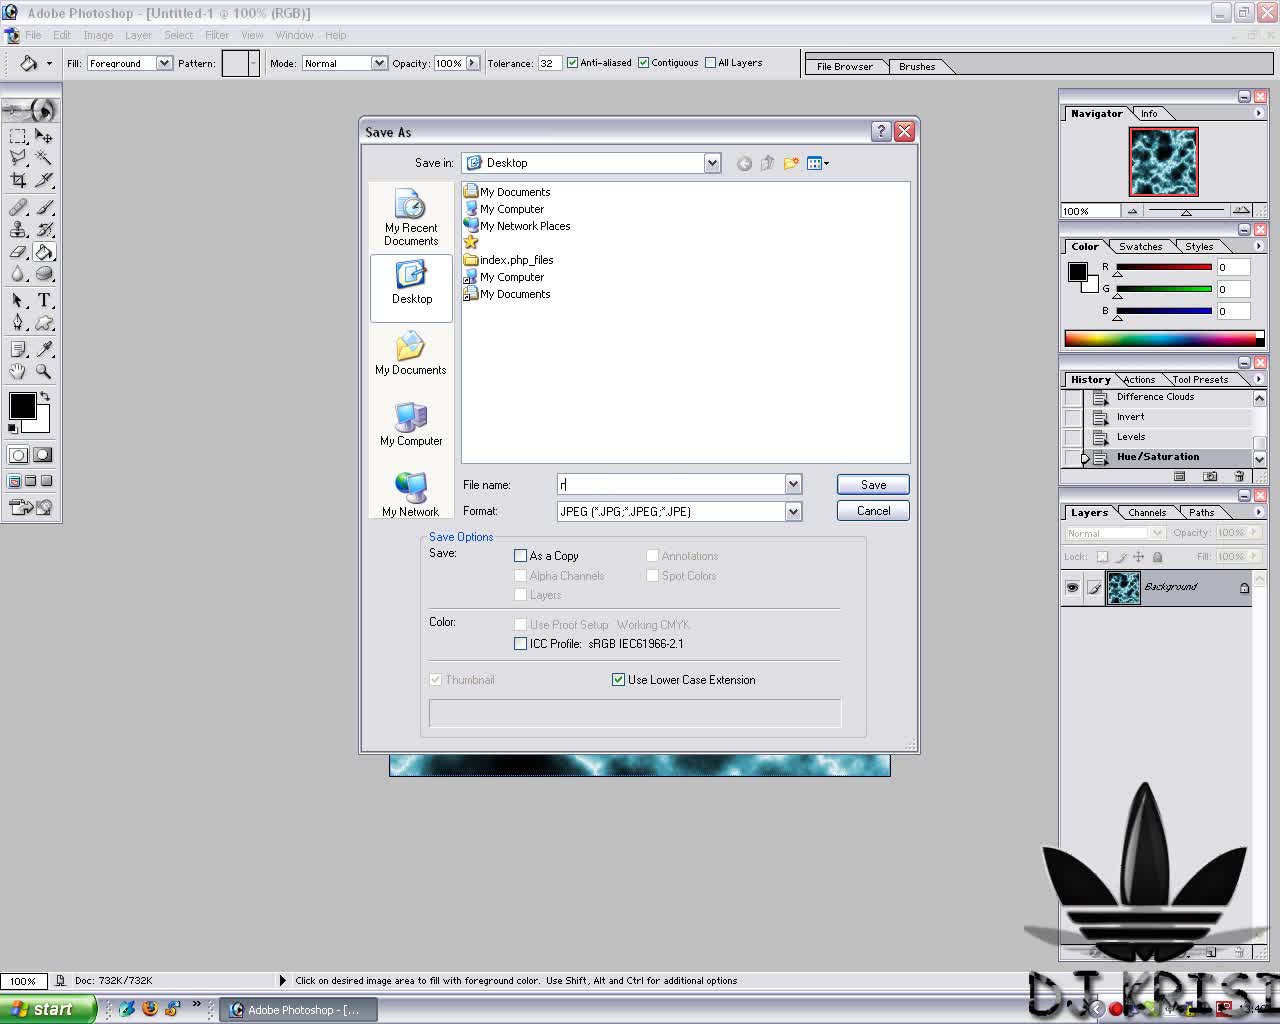The width and height of the screenshot is (1280, 1024).
Task: Switch to the Actions tab
Action: pyautogui.click(x=1139, y=380)
